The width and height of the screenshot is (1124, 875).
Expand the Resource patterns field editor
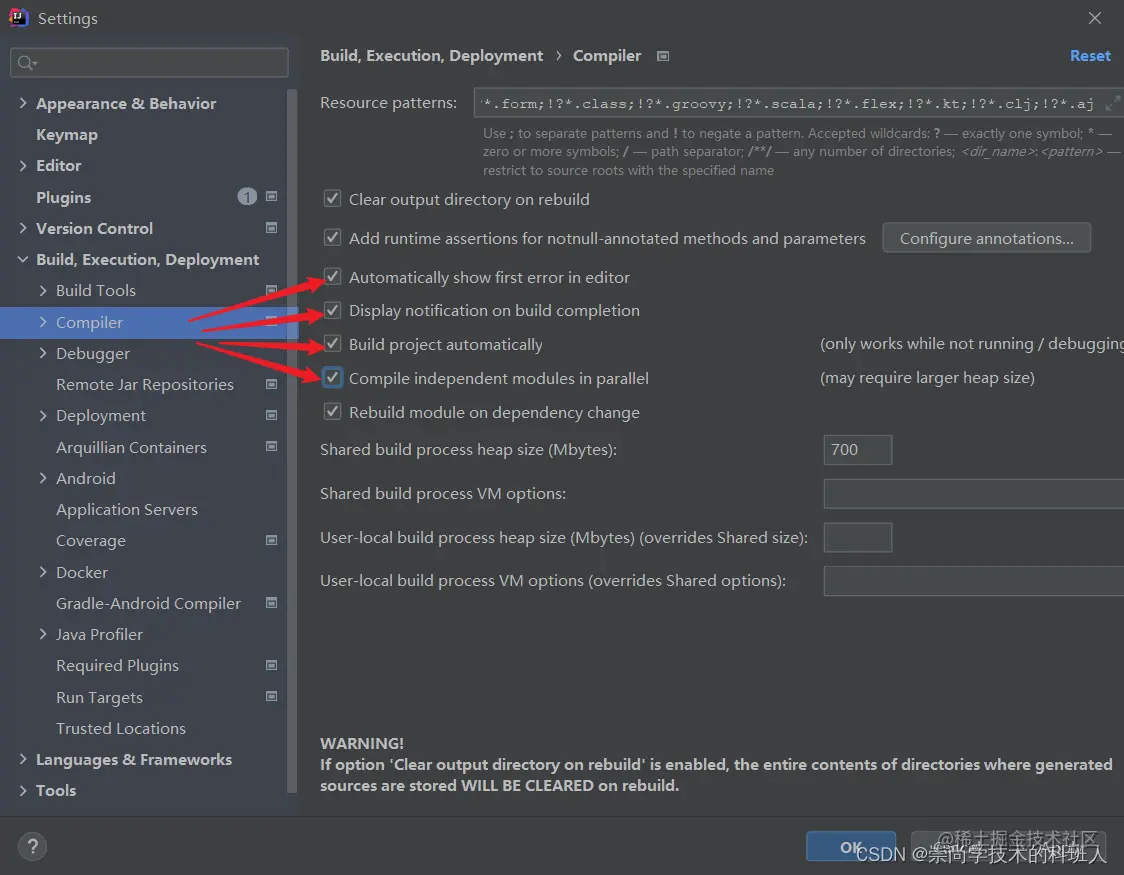pos(1112,103)
